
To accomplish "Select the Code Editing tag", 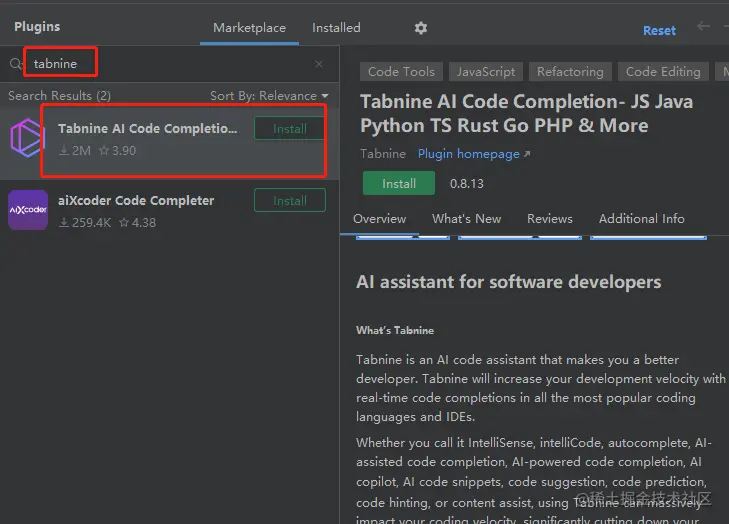I will tap(663, 72).
